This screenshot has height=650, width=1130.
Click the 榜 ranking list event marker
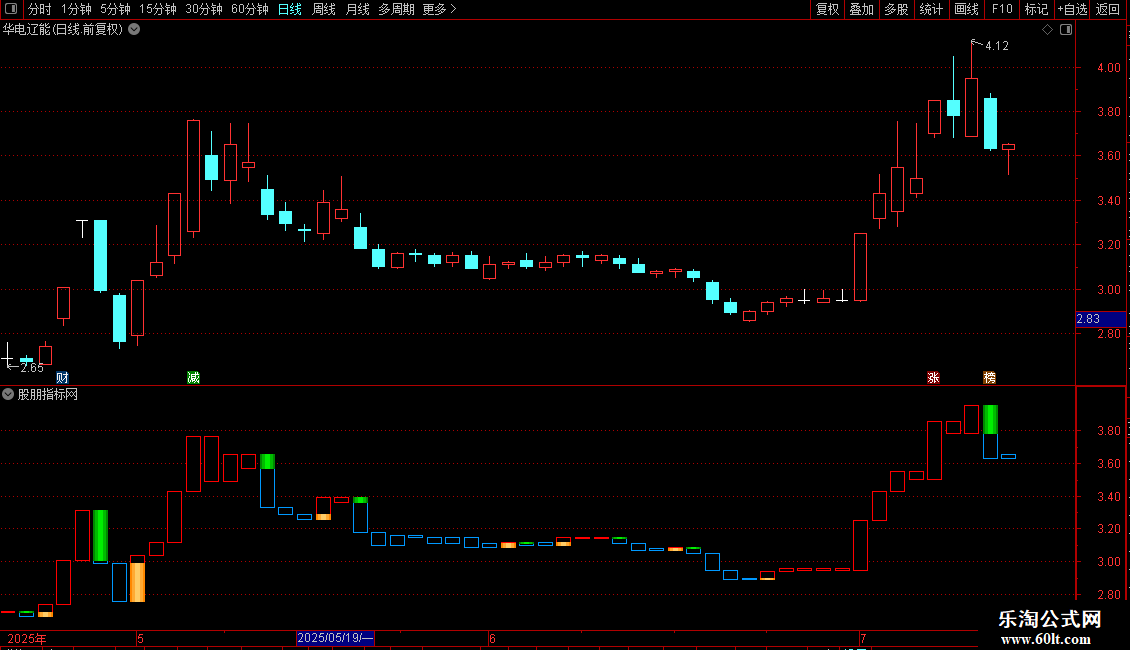click(989, 378)
